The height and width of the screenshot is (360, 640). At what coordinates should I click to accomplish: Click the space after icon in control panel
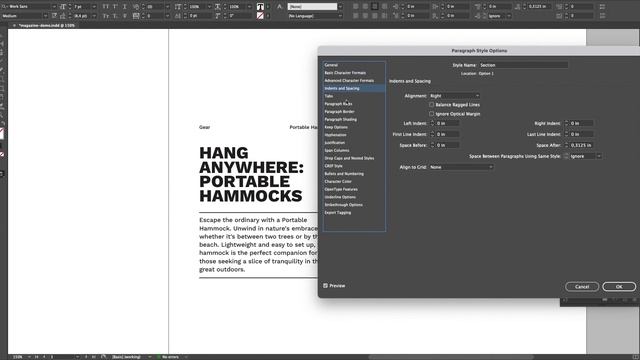point(518,7)
